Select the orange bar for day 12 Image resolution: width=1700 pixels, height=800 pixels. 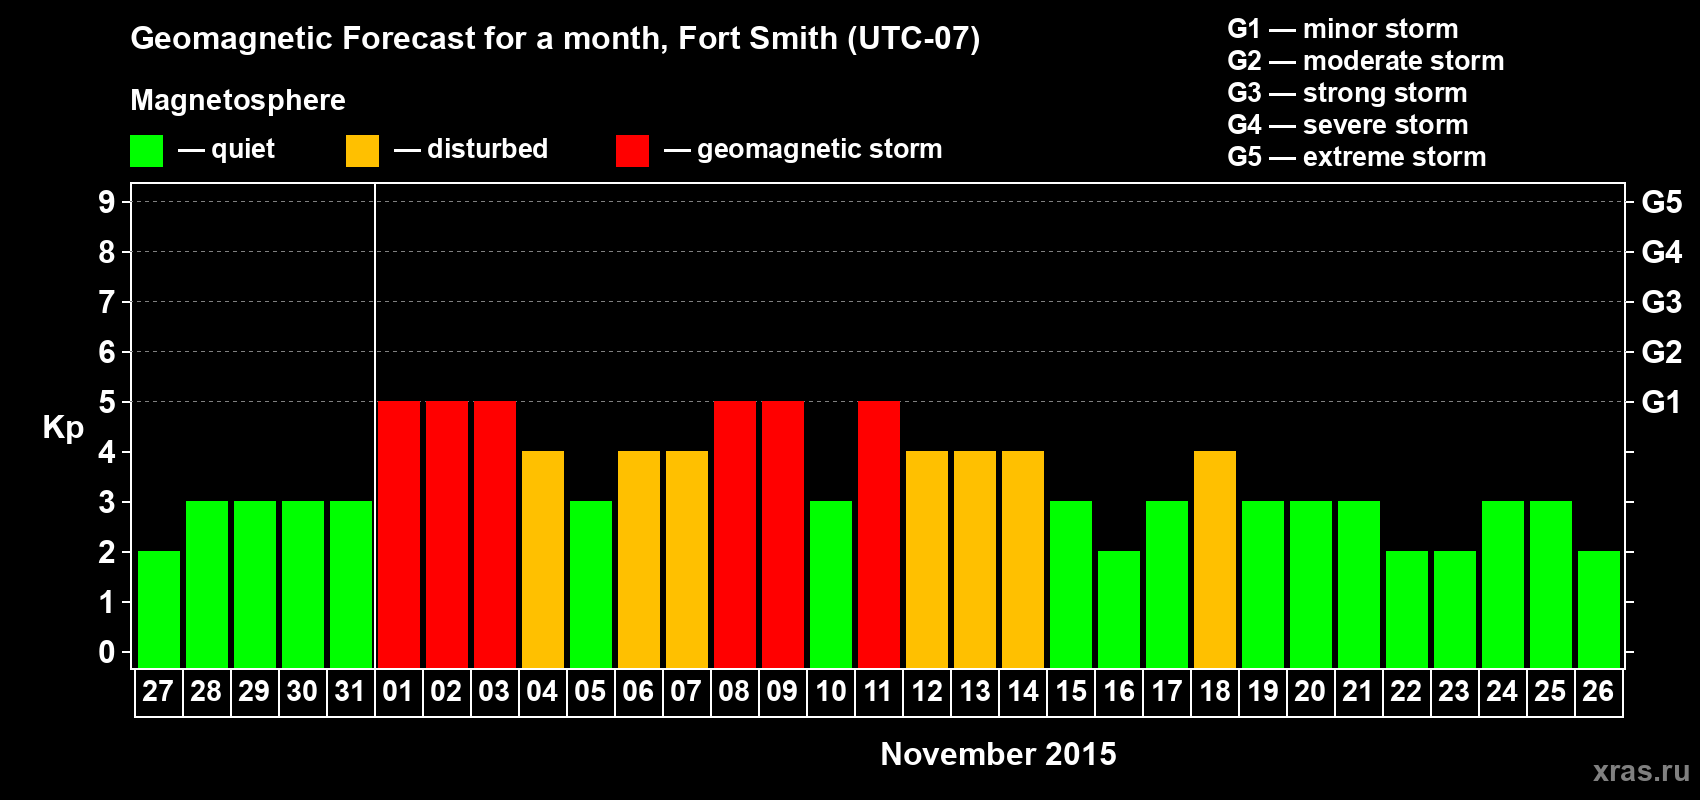click(x=927, y=560)
